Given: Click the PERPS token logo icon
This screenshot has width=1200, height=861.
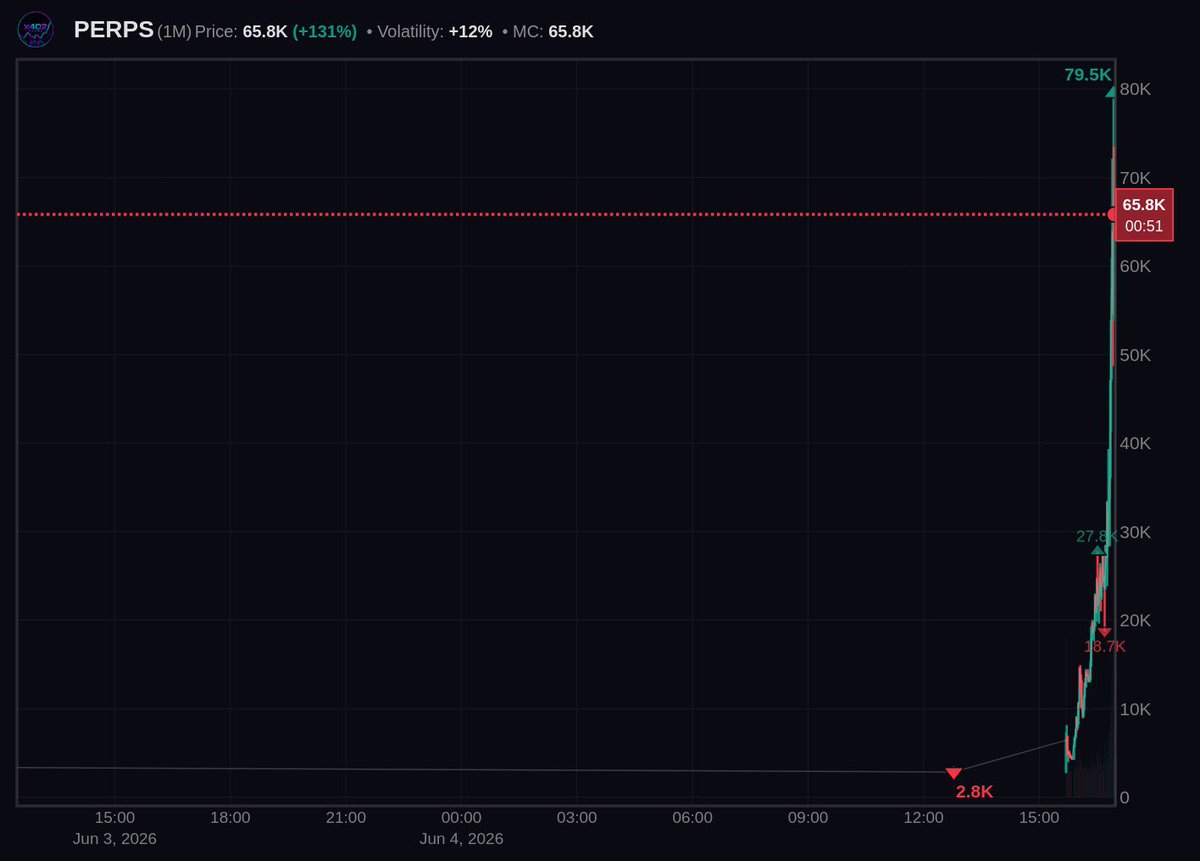Looking at the screenshot, I should coord(37,32).
